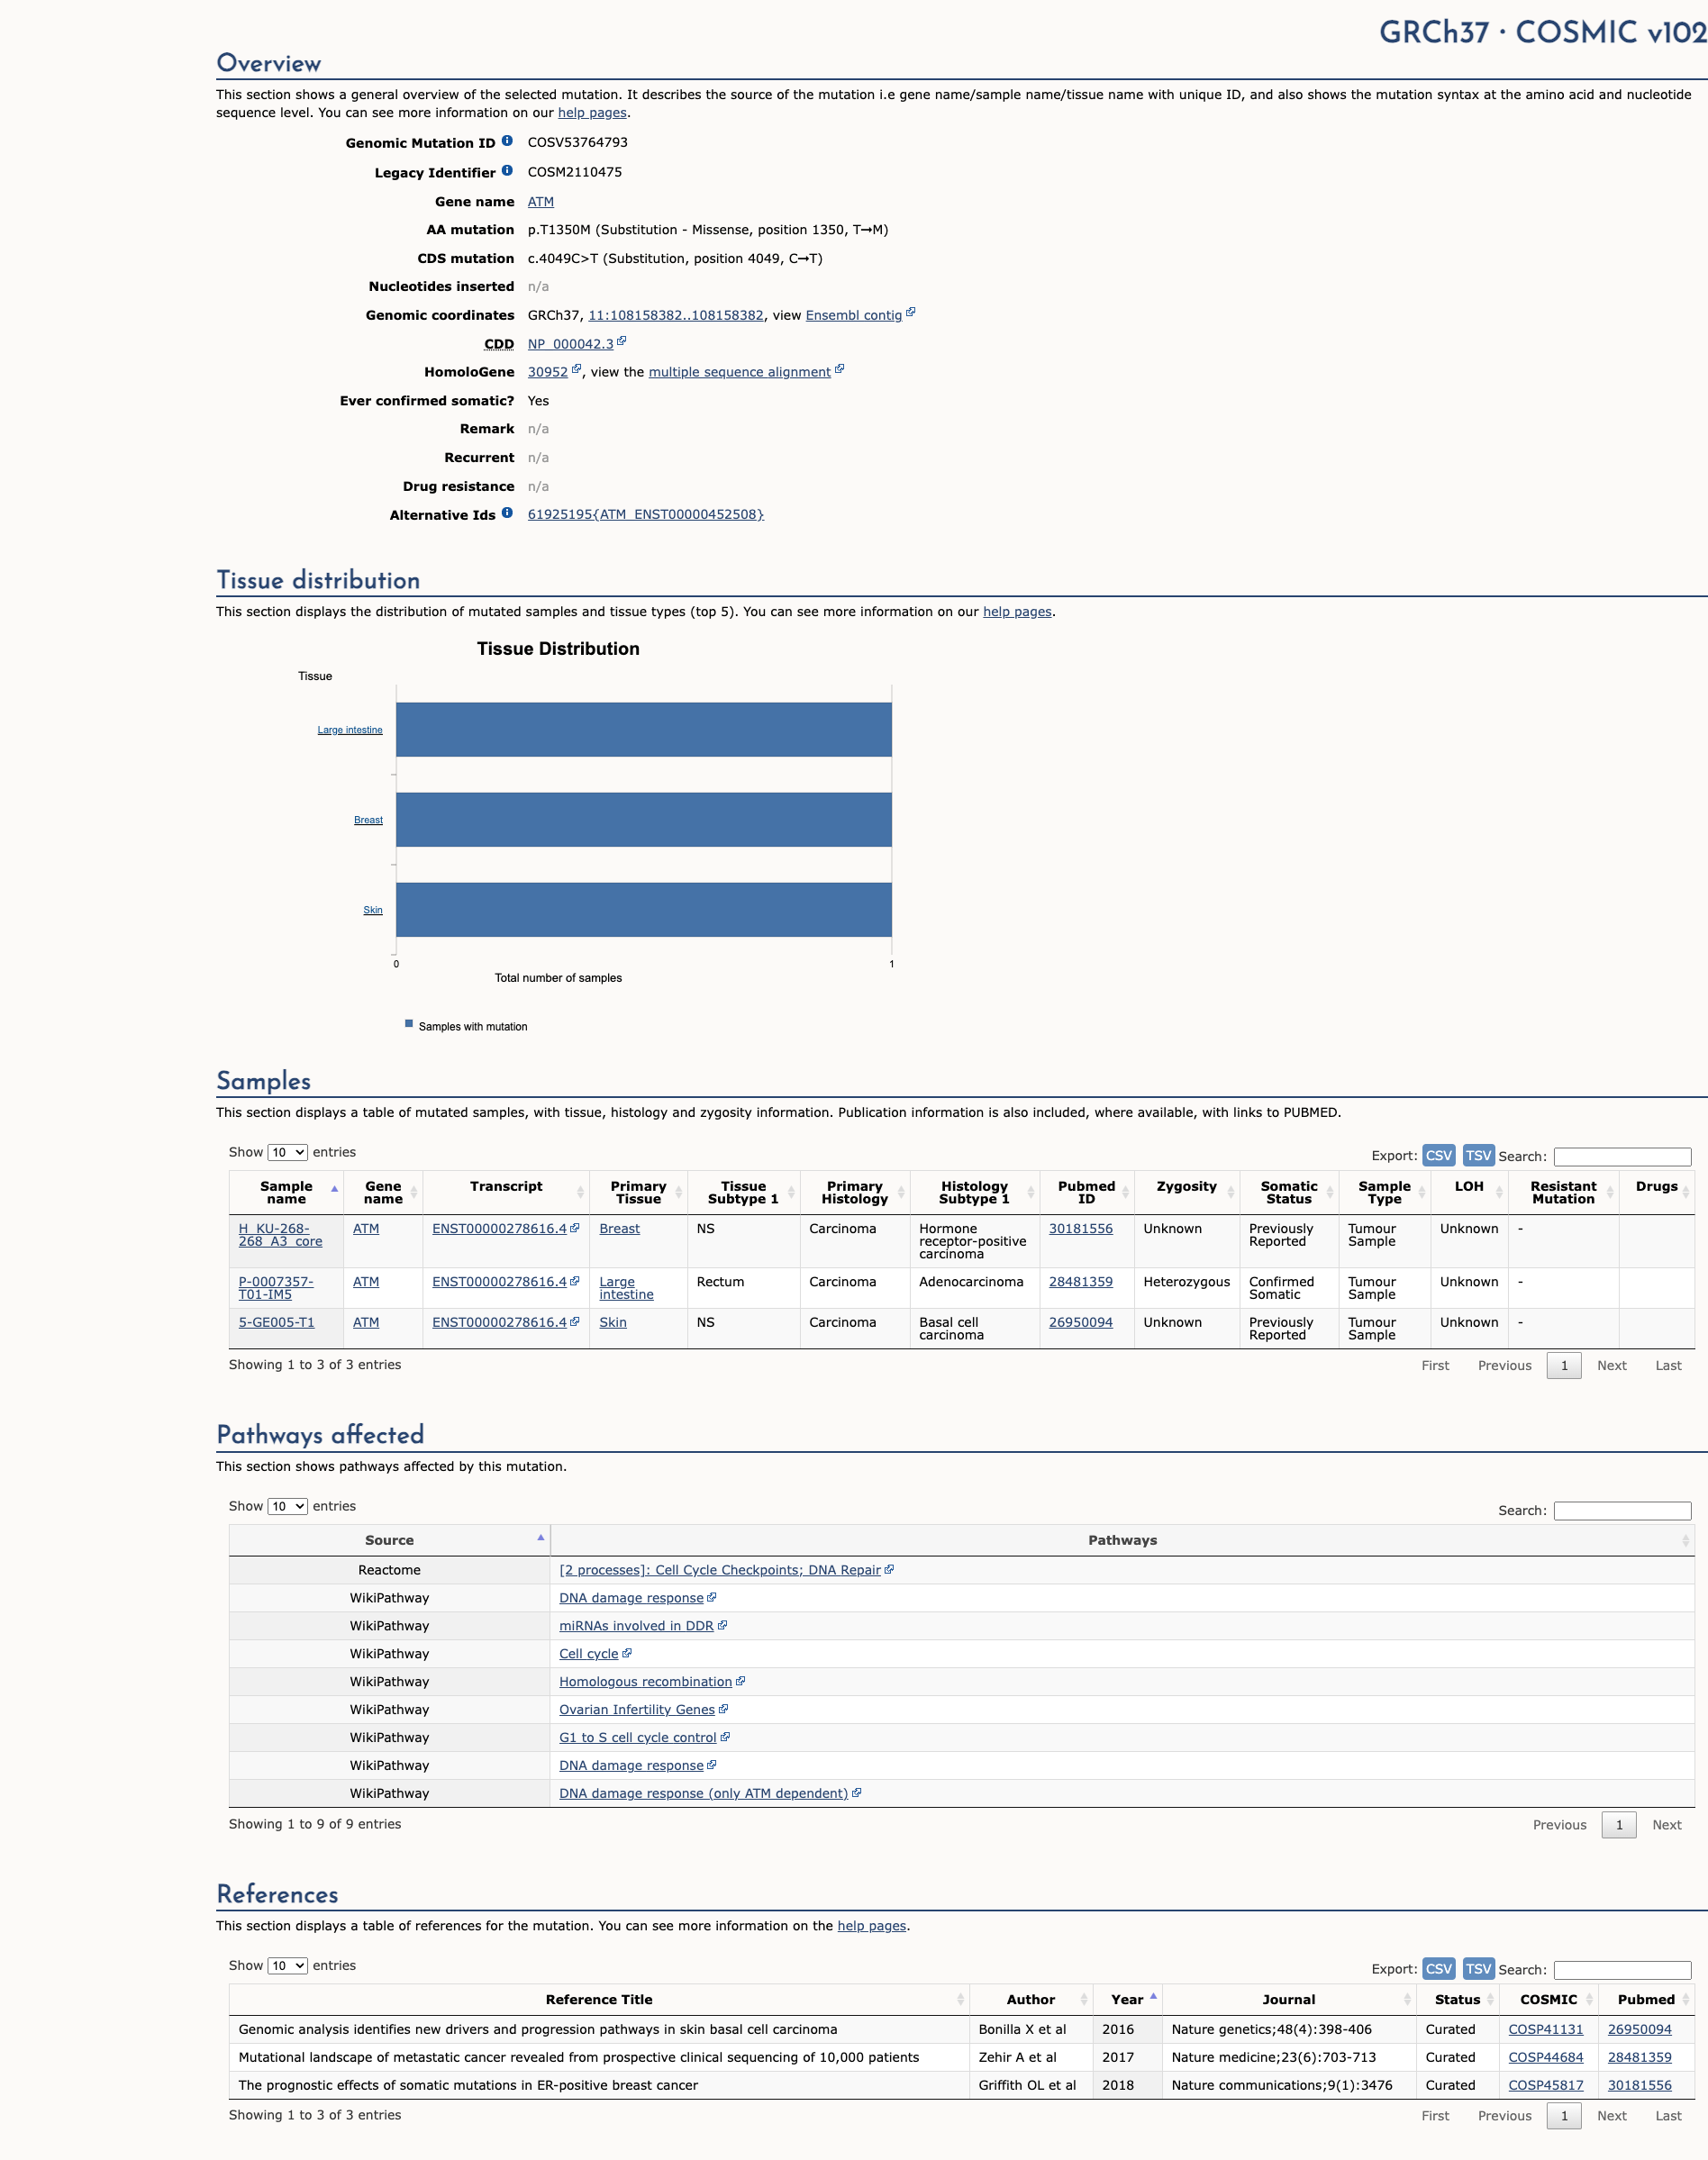The height and width of the screenshot is (2160, 1708).
Task: Open genomic coordinates 11:108158382..108158382 link
Action: pyautogui.click(x=675, y=315)
